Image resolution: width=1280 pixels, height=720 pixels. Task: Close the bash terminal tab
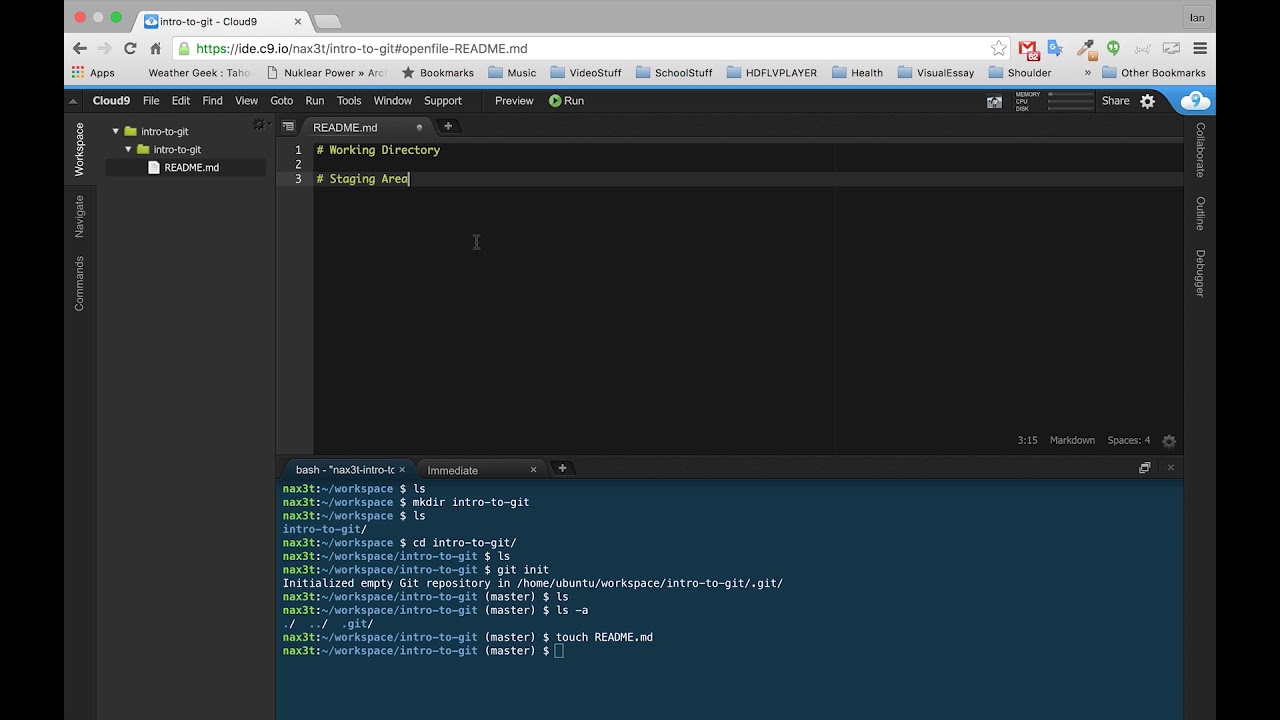(402, 469)
